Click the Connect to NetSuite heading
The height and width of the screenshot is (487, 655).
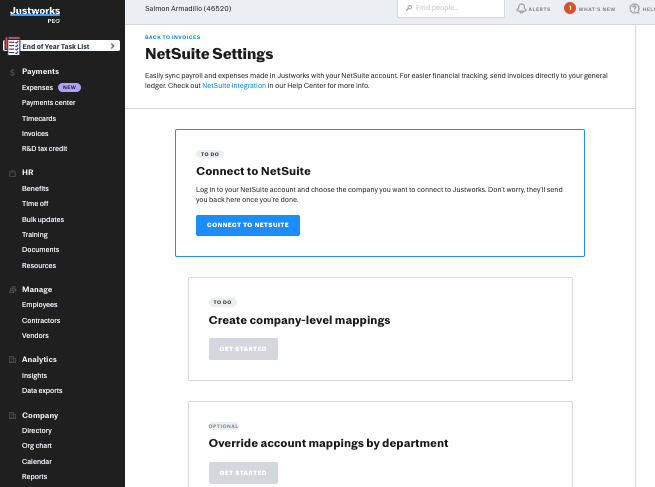(x=253, y=171)
